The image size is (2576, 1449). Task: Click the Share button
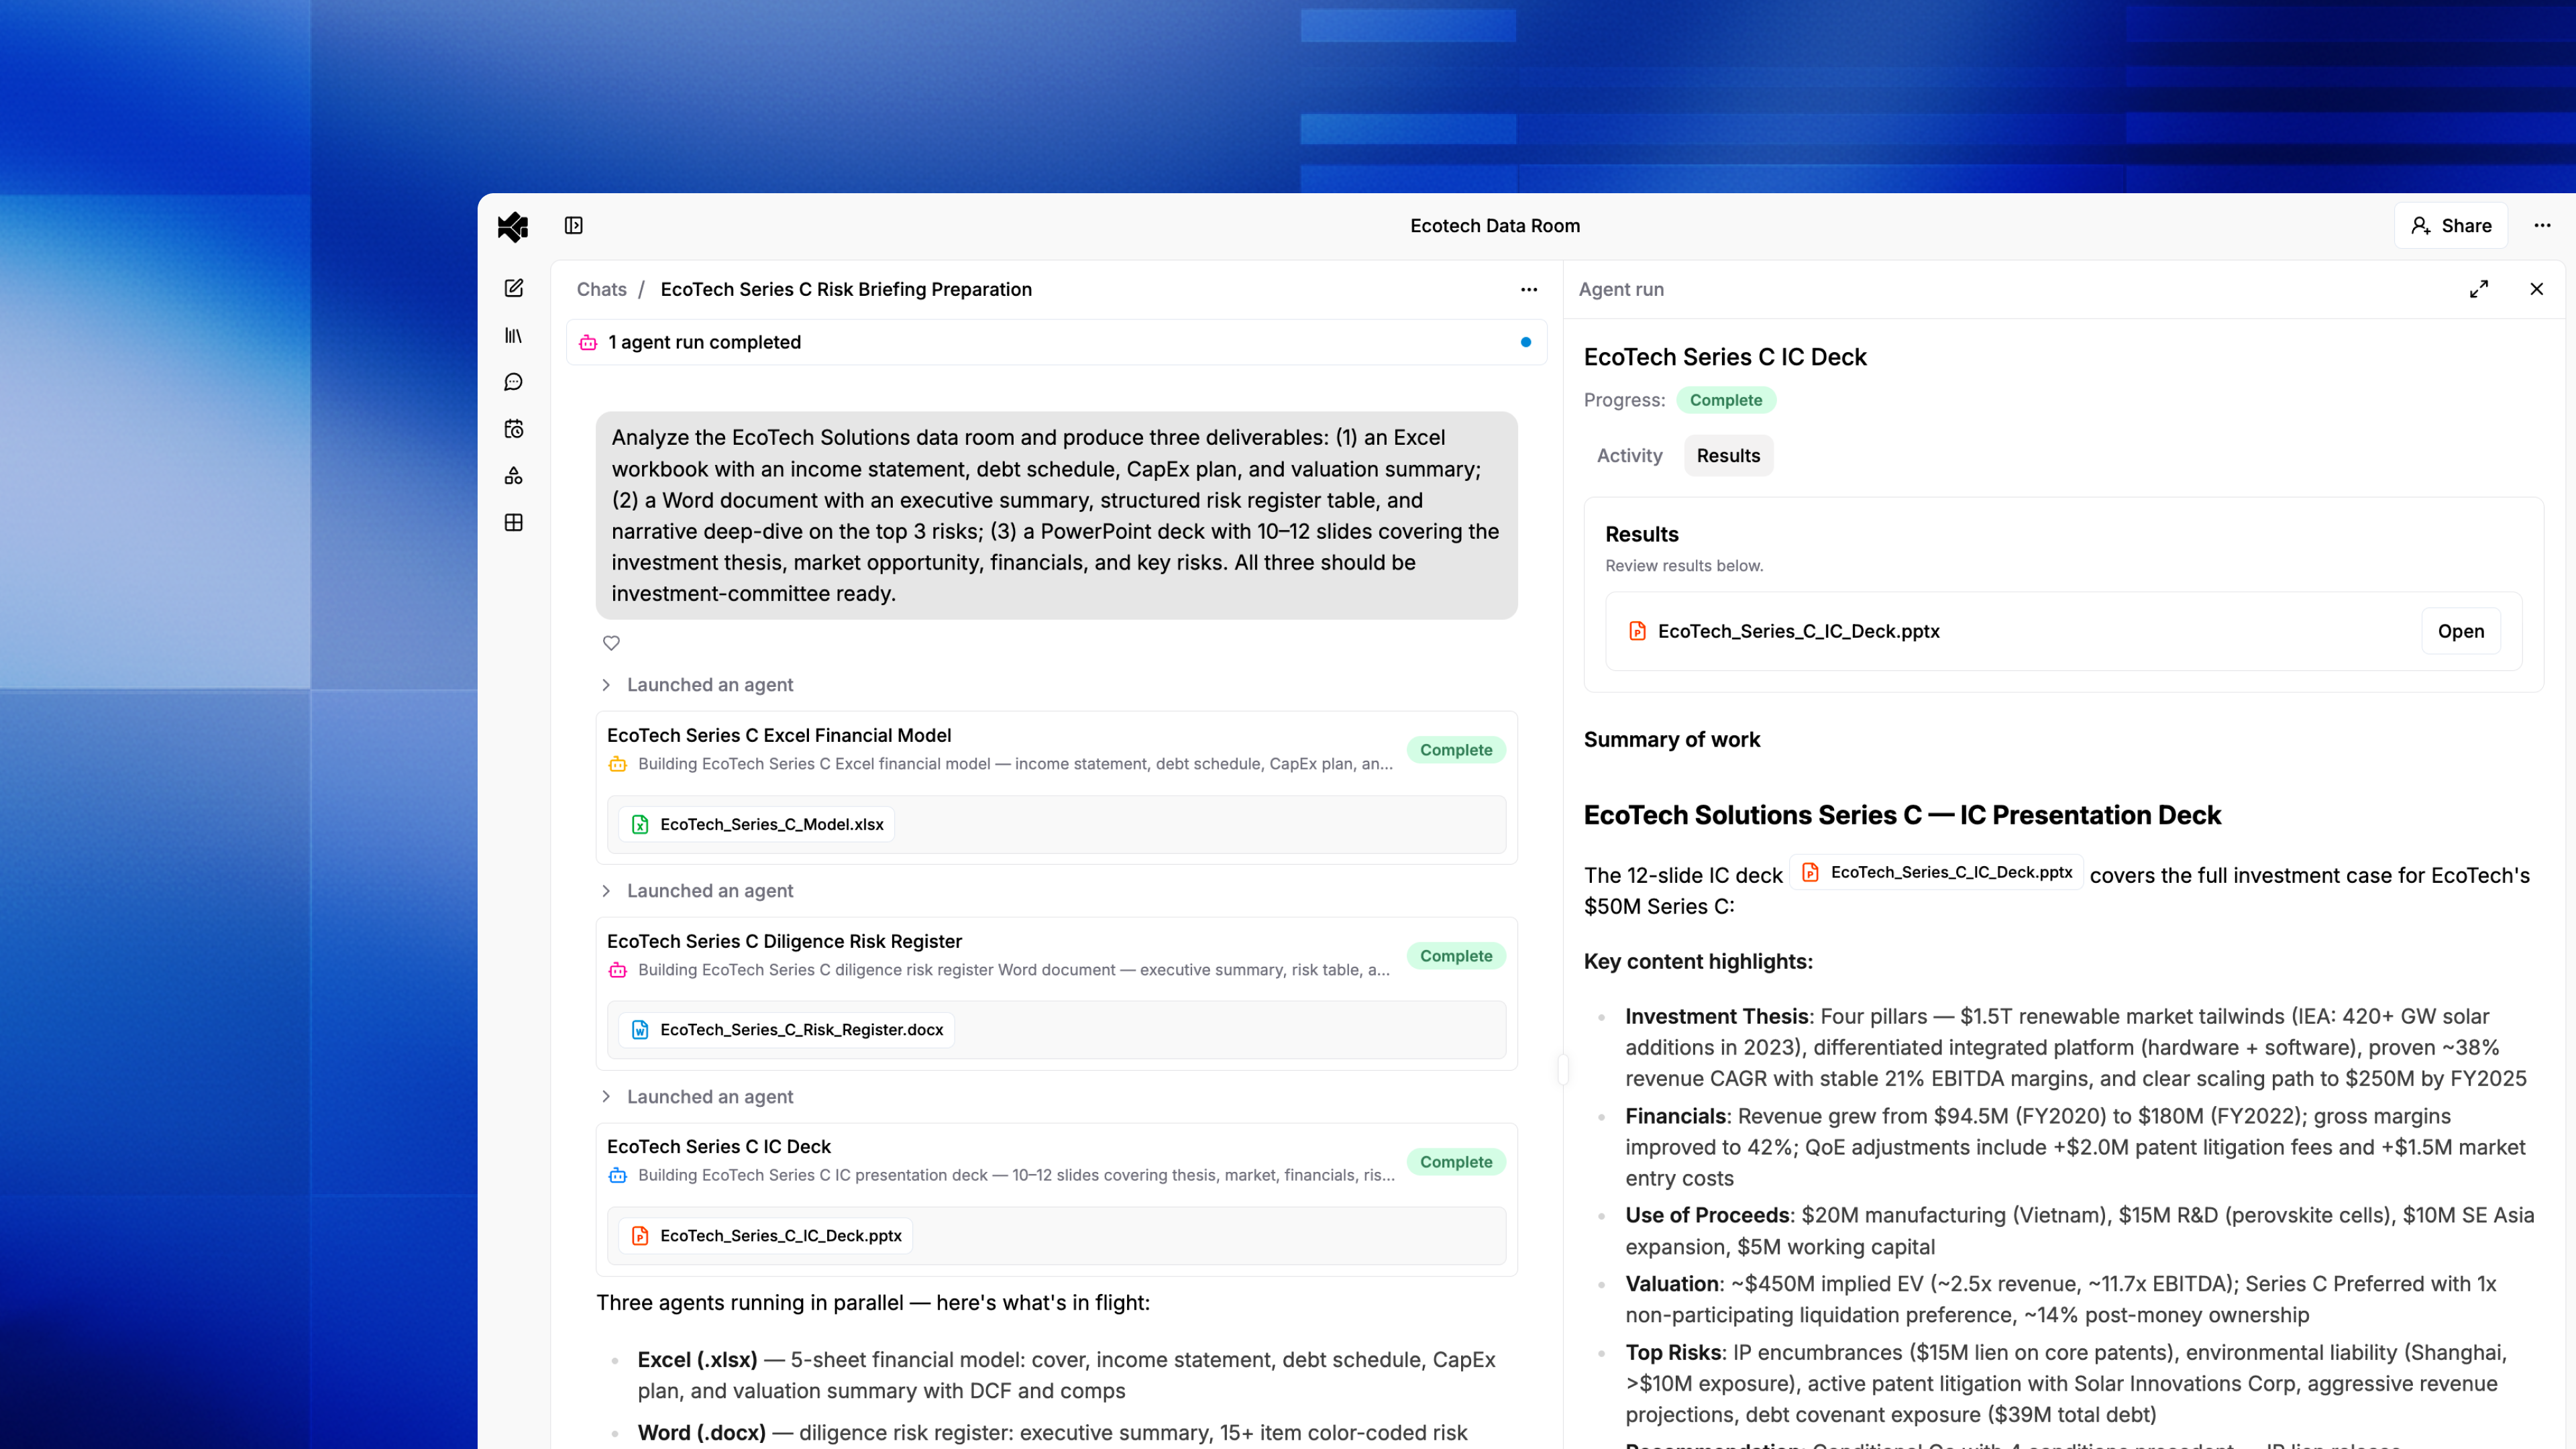pos(2451,226)
